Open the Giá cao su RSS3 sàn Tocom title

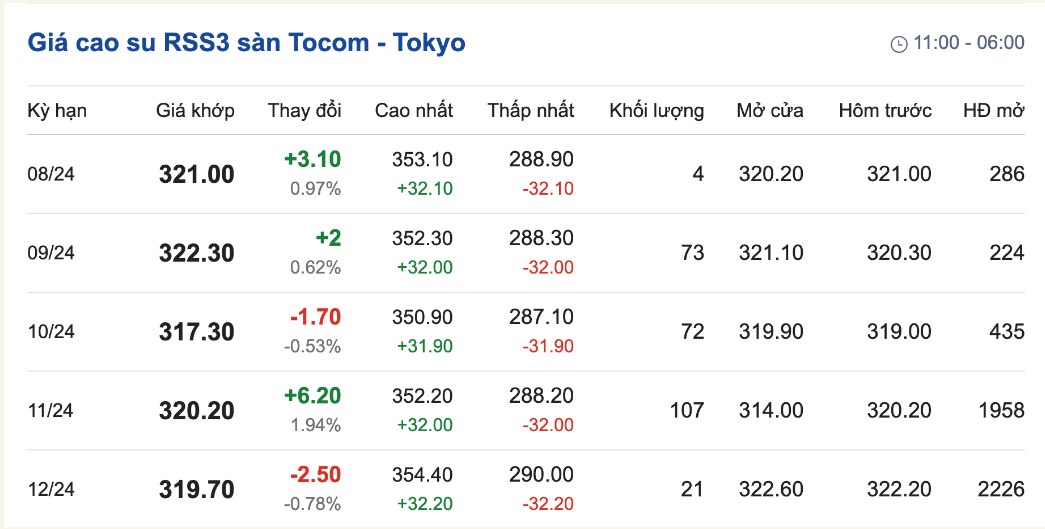point(247,43)
